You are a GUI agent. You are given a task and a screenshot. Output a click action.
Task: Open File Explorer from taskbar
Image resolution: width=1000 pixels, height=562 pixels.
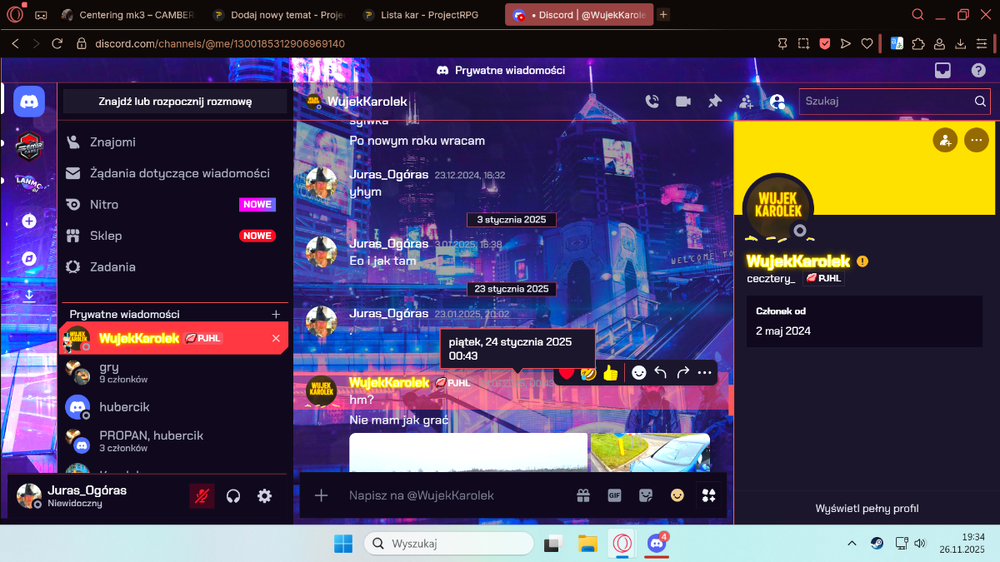point(587,544)
